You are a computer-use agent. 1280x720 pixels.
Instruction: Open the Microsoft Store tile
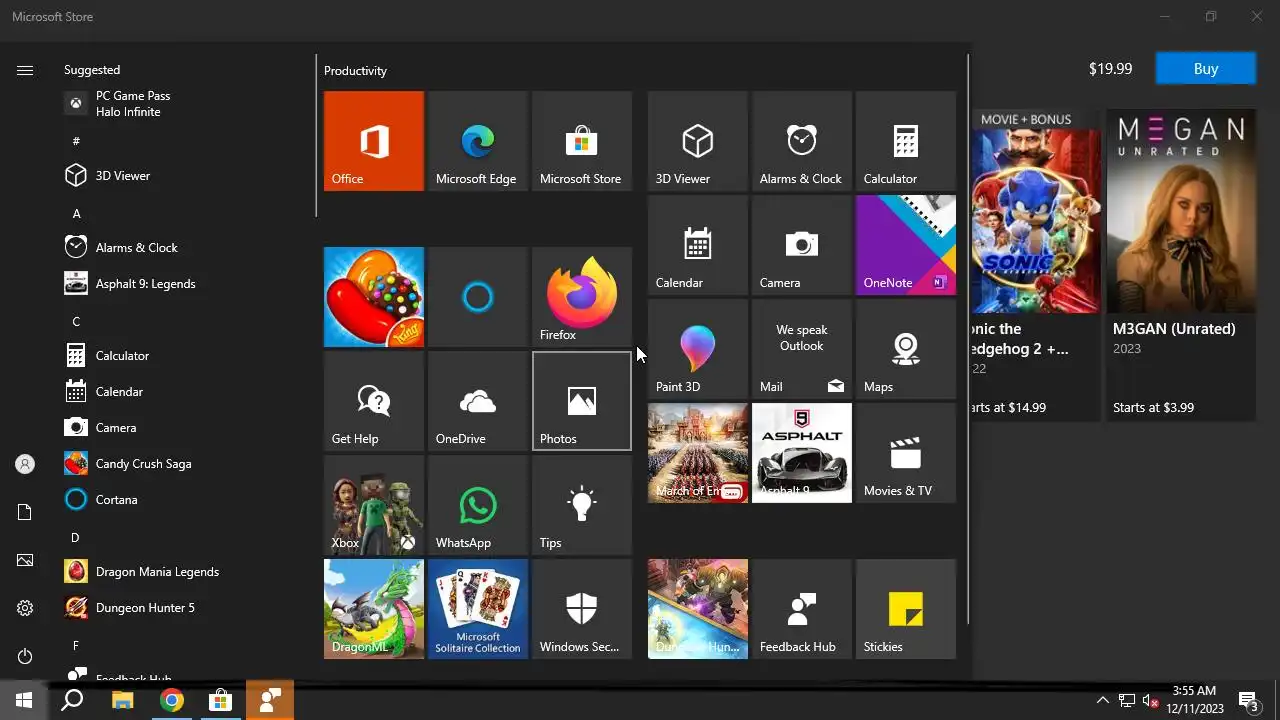click(582, 141)
